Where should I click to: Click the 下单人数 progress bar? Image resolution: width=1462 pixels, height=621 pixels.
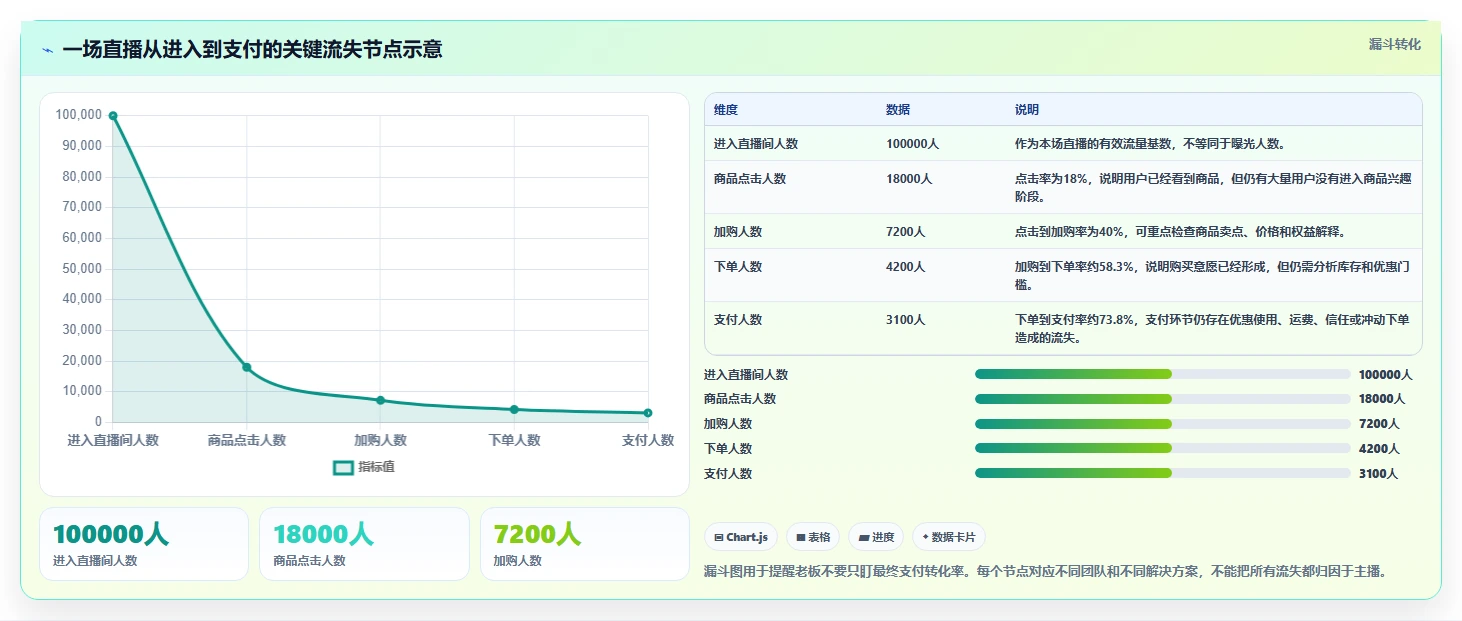(x=1162, y=448)
